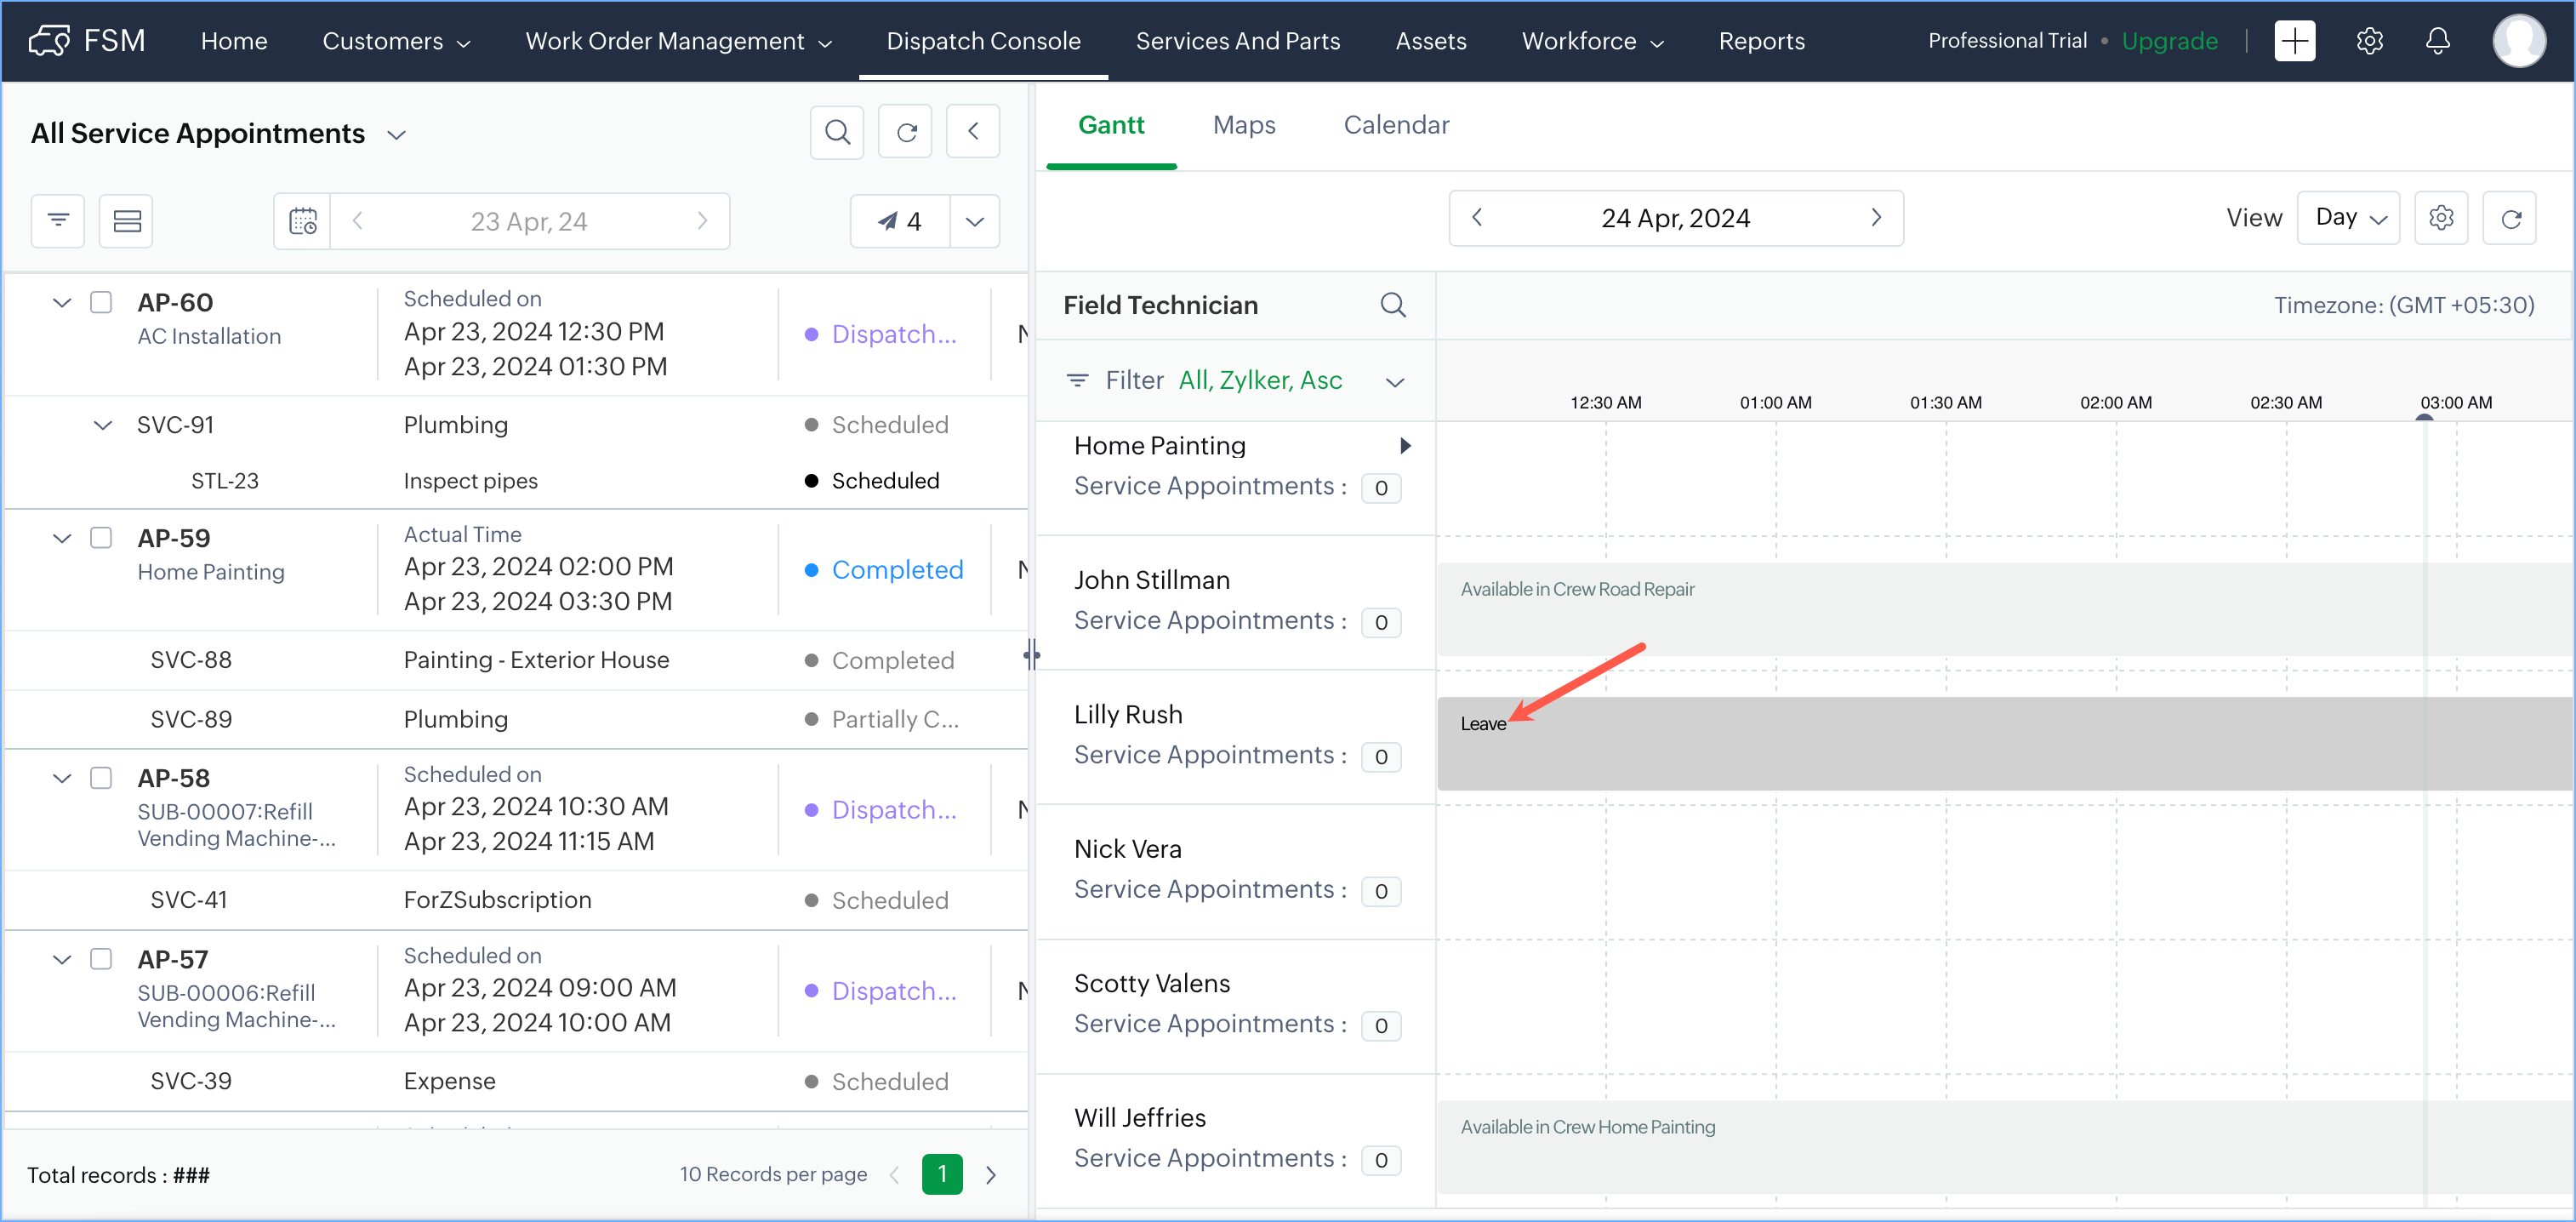Click the search icon in appointments panel
Viewport: 2576px width, 1222px height.
pos(837,132)
